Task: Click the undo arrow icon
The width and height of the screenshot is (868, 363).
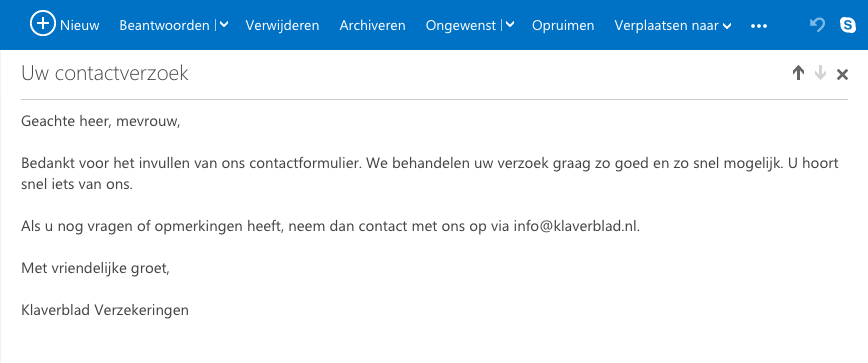Action: click(817, 25)
